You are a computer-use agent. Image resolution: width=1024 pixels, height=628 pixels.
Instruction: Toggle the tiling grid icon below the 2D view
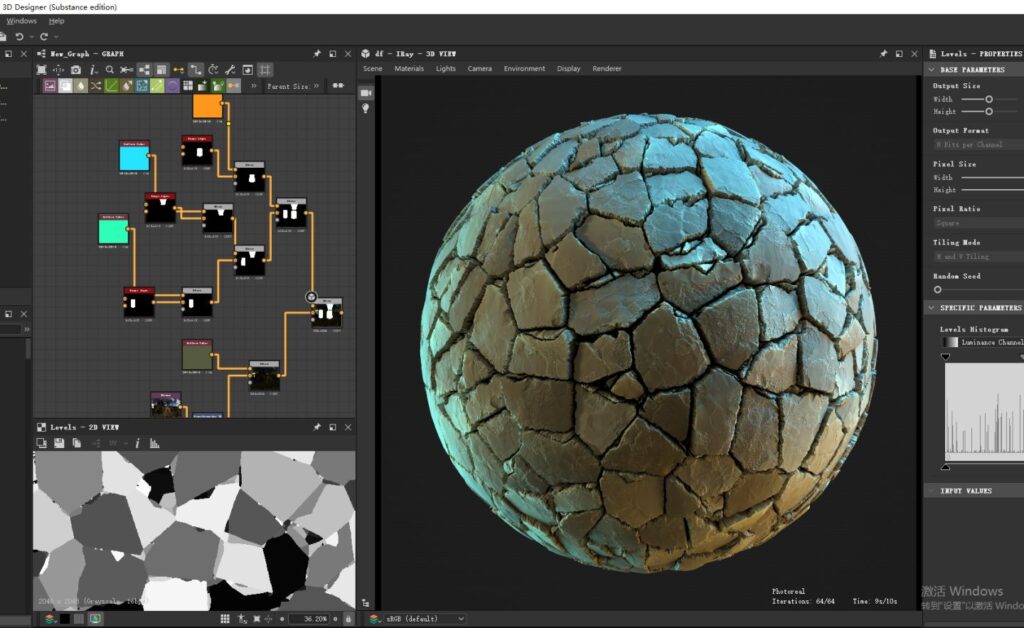(x=224, y=619)
